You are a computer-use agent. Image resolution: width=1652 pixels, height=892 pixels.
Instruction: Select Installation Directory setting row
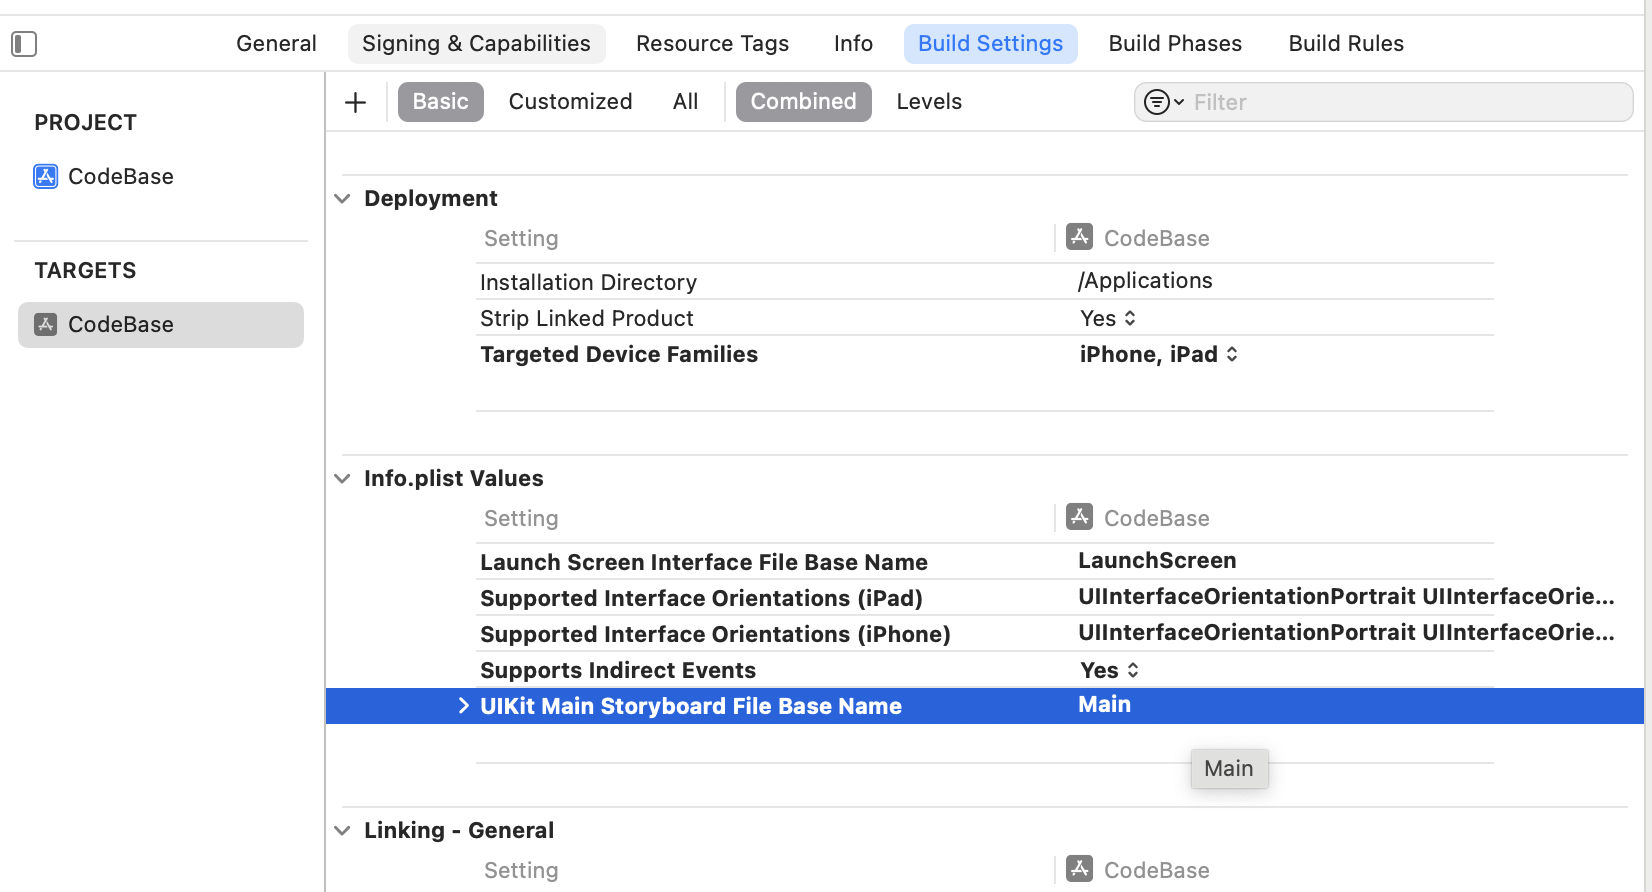(x=984, y=282)
